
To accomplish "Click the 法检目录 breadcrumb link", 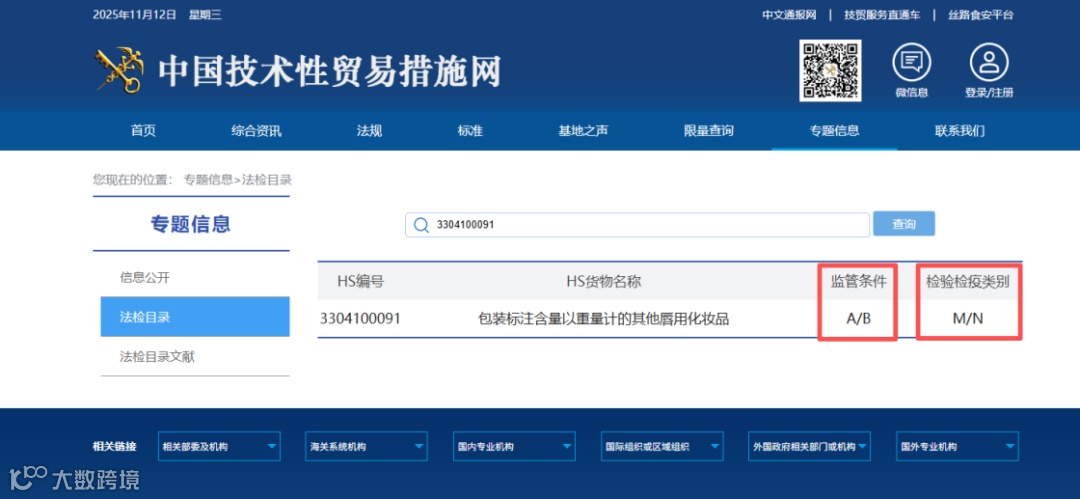I will tap(267, 180).
